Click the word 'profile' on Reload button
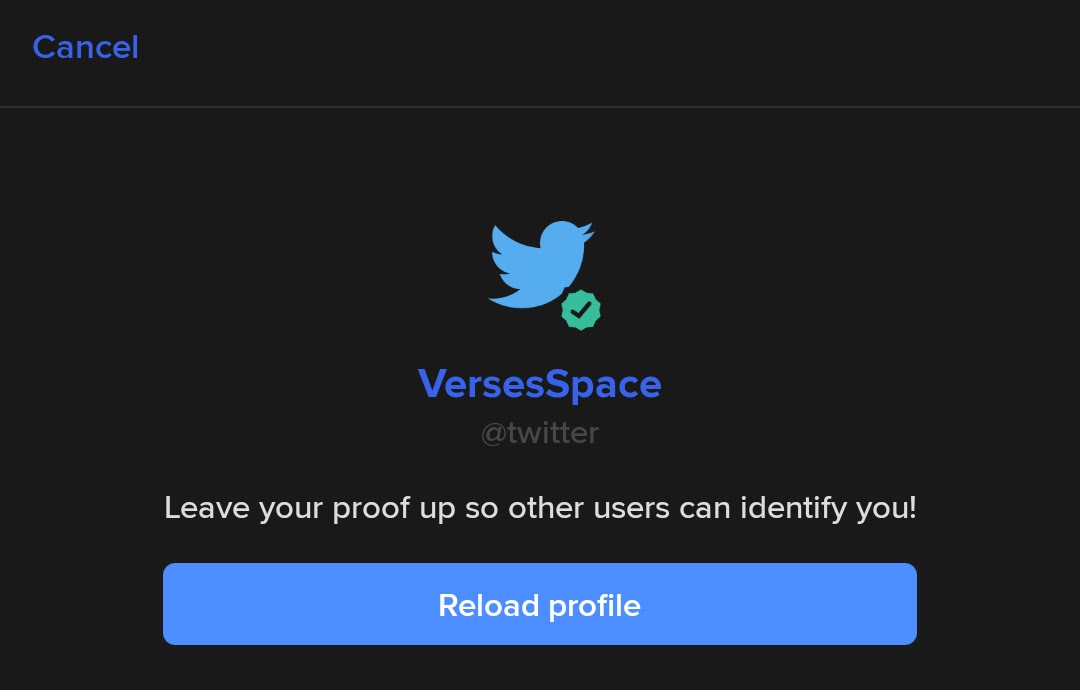 pyautogui.click(x=594, y=607)
